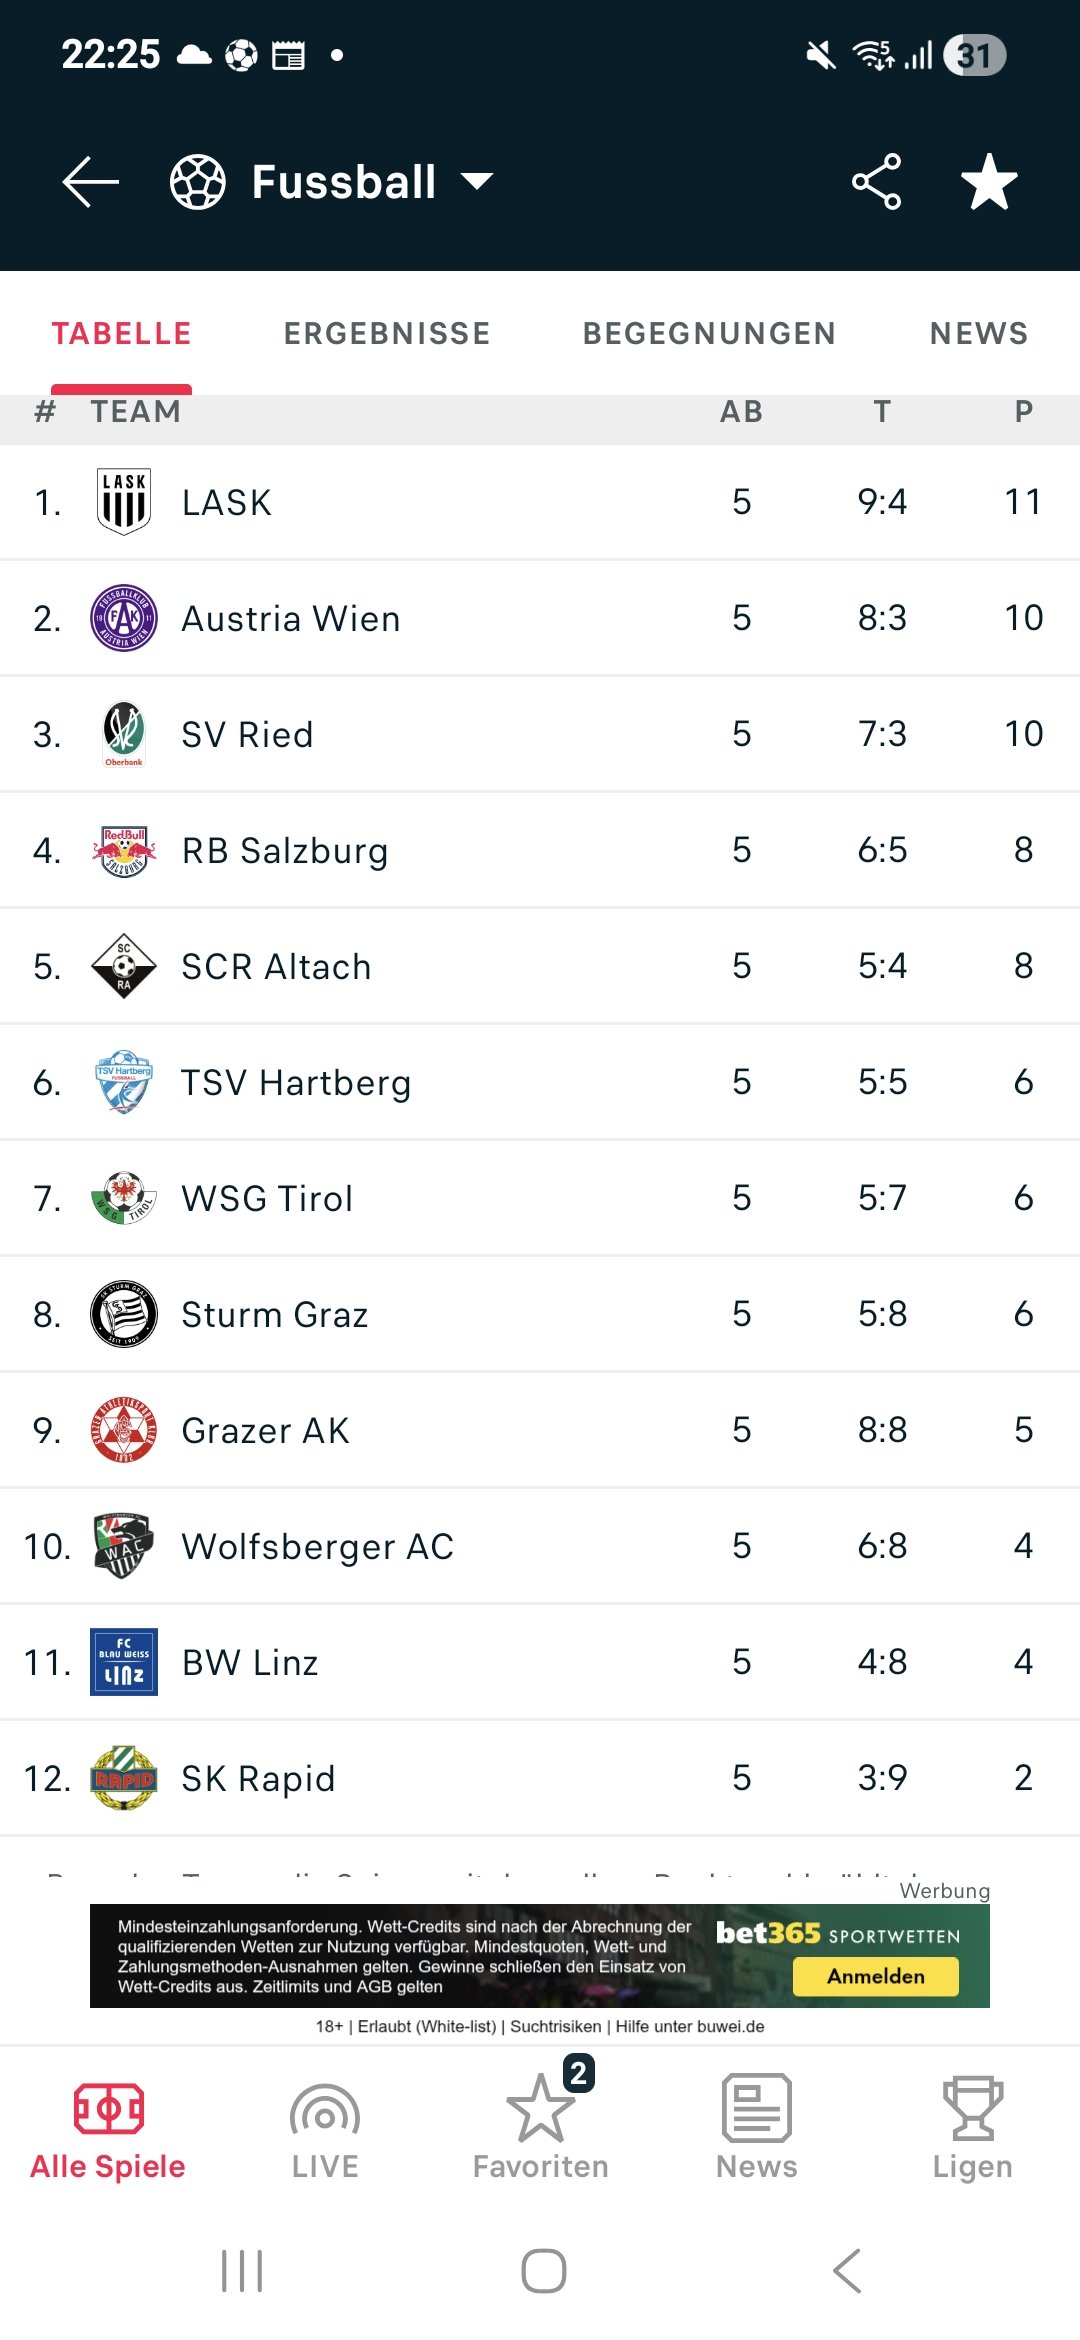
Task: Click the Anmelden button in the ad
Action: pos(875,1976)
